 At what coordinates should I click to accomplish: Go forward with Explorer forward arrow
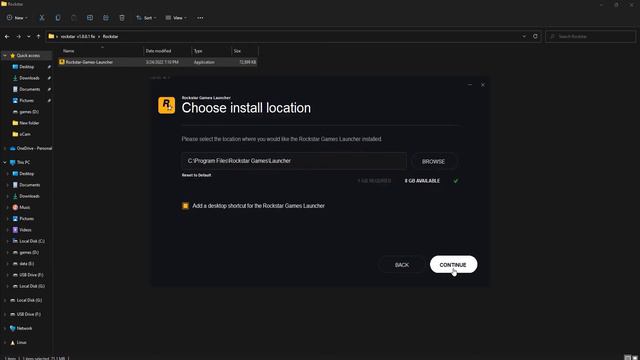coord(18,36)
